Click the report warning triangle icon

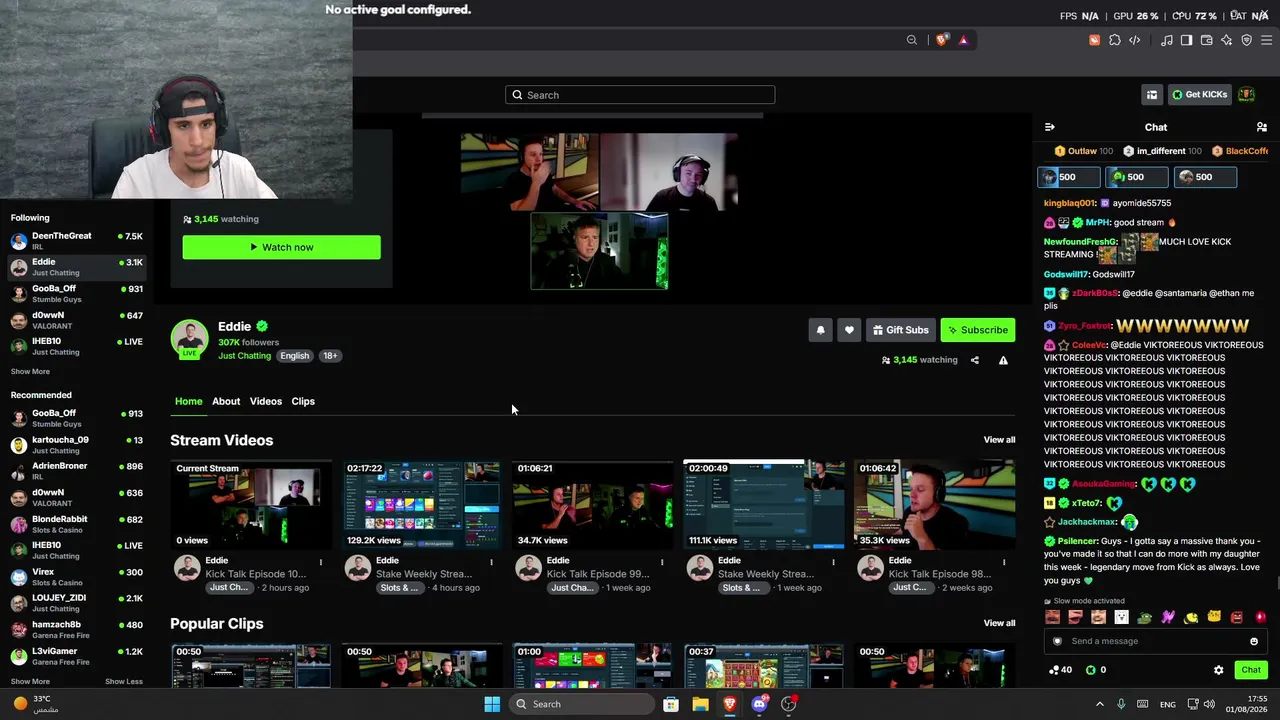point(1003,360)
